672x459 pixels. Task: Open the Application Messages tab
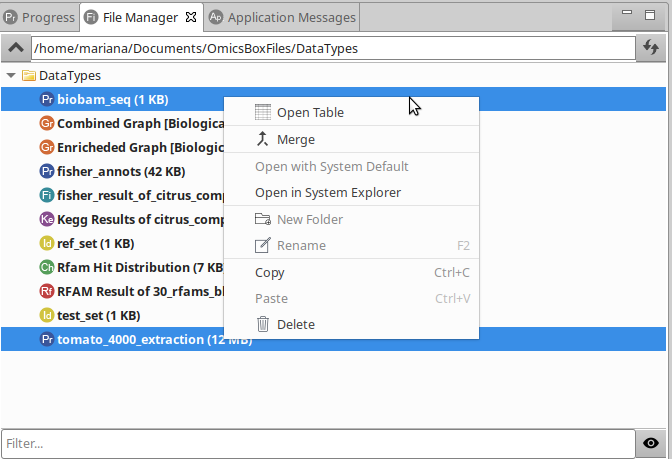click(290, 17)
